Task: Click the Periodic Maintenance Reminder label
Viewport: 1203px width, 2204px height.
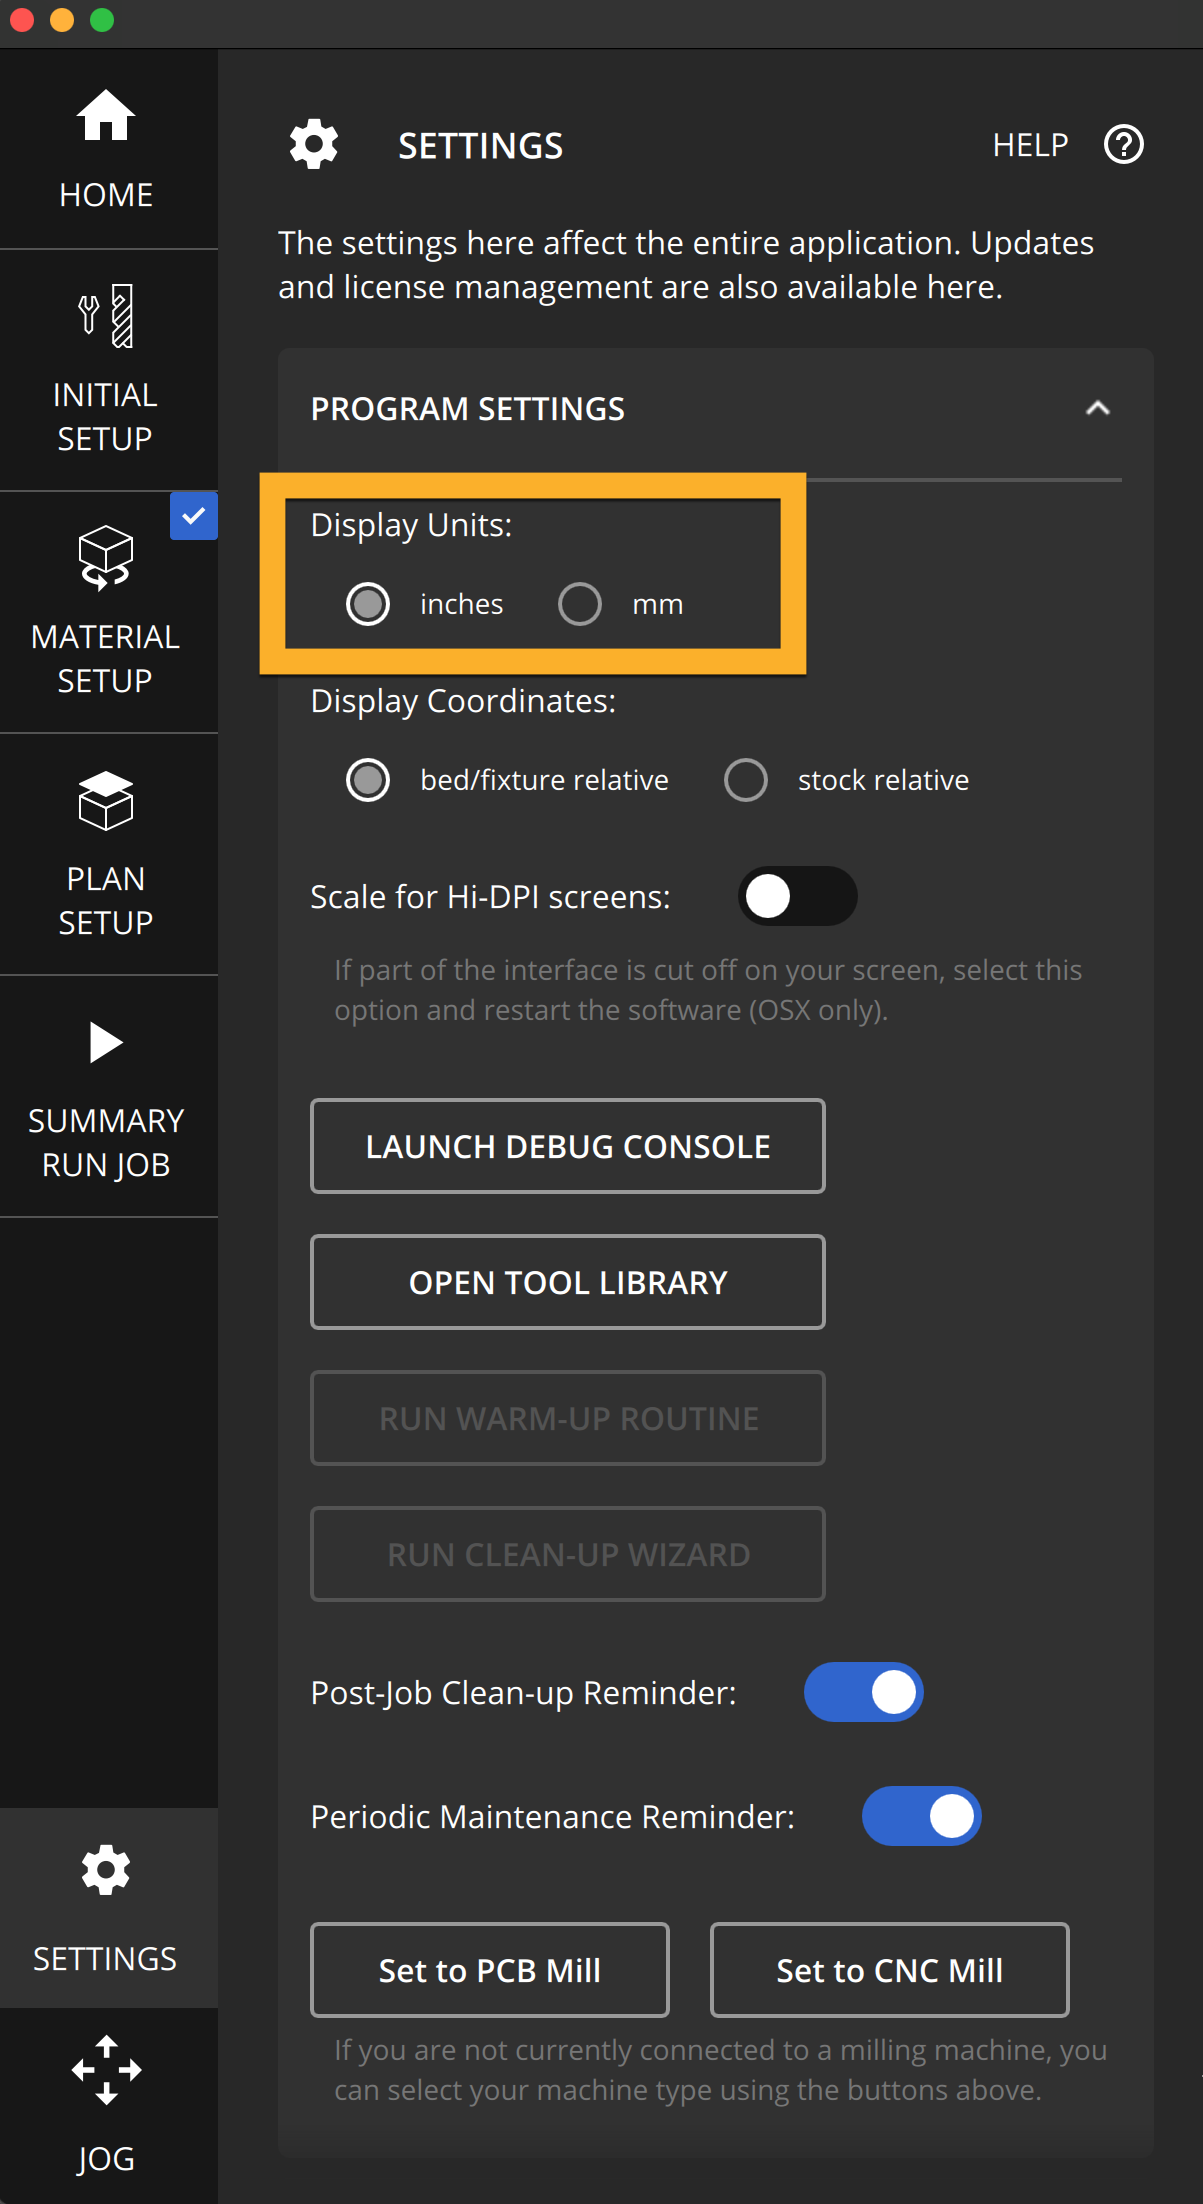Action: coord(553,1817)
